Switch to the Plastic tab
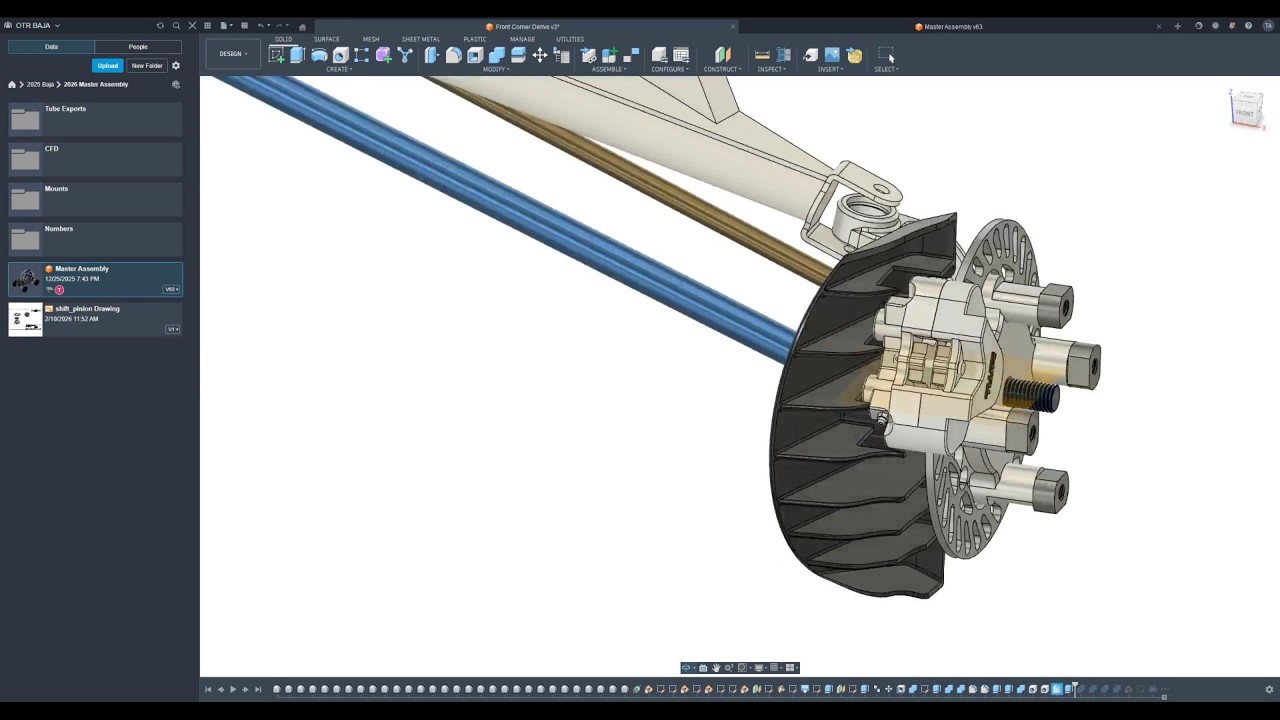The height and width of the screenshot is (720, 1280). tap(475, 39)
